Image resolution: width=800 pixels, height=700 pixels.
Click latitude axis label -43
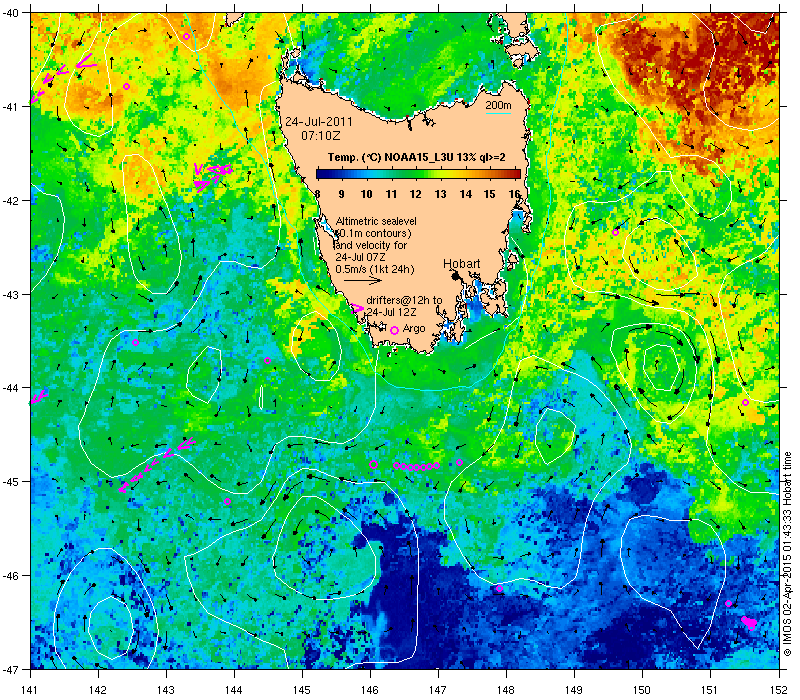pyautogui.click(x=12, y=294)
